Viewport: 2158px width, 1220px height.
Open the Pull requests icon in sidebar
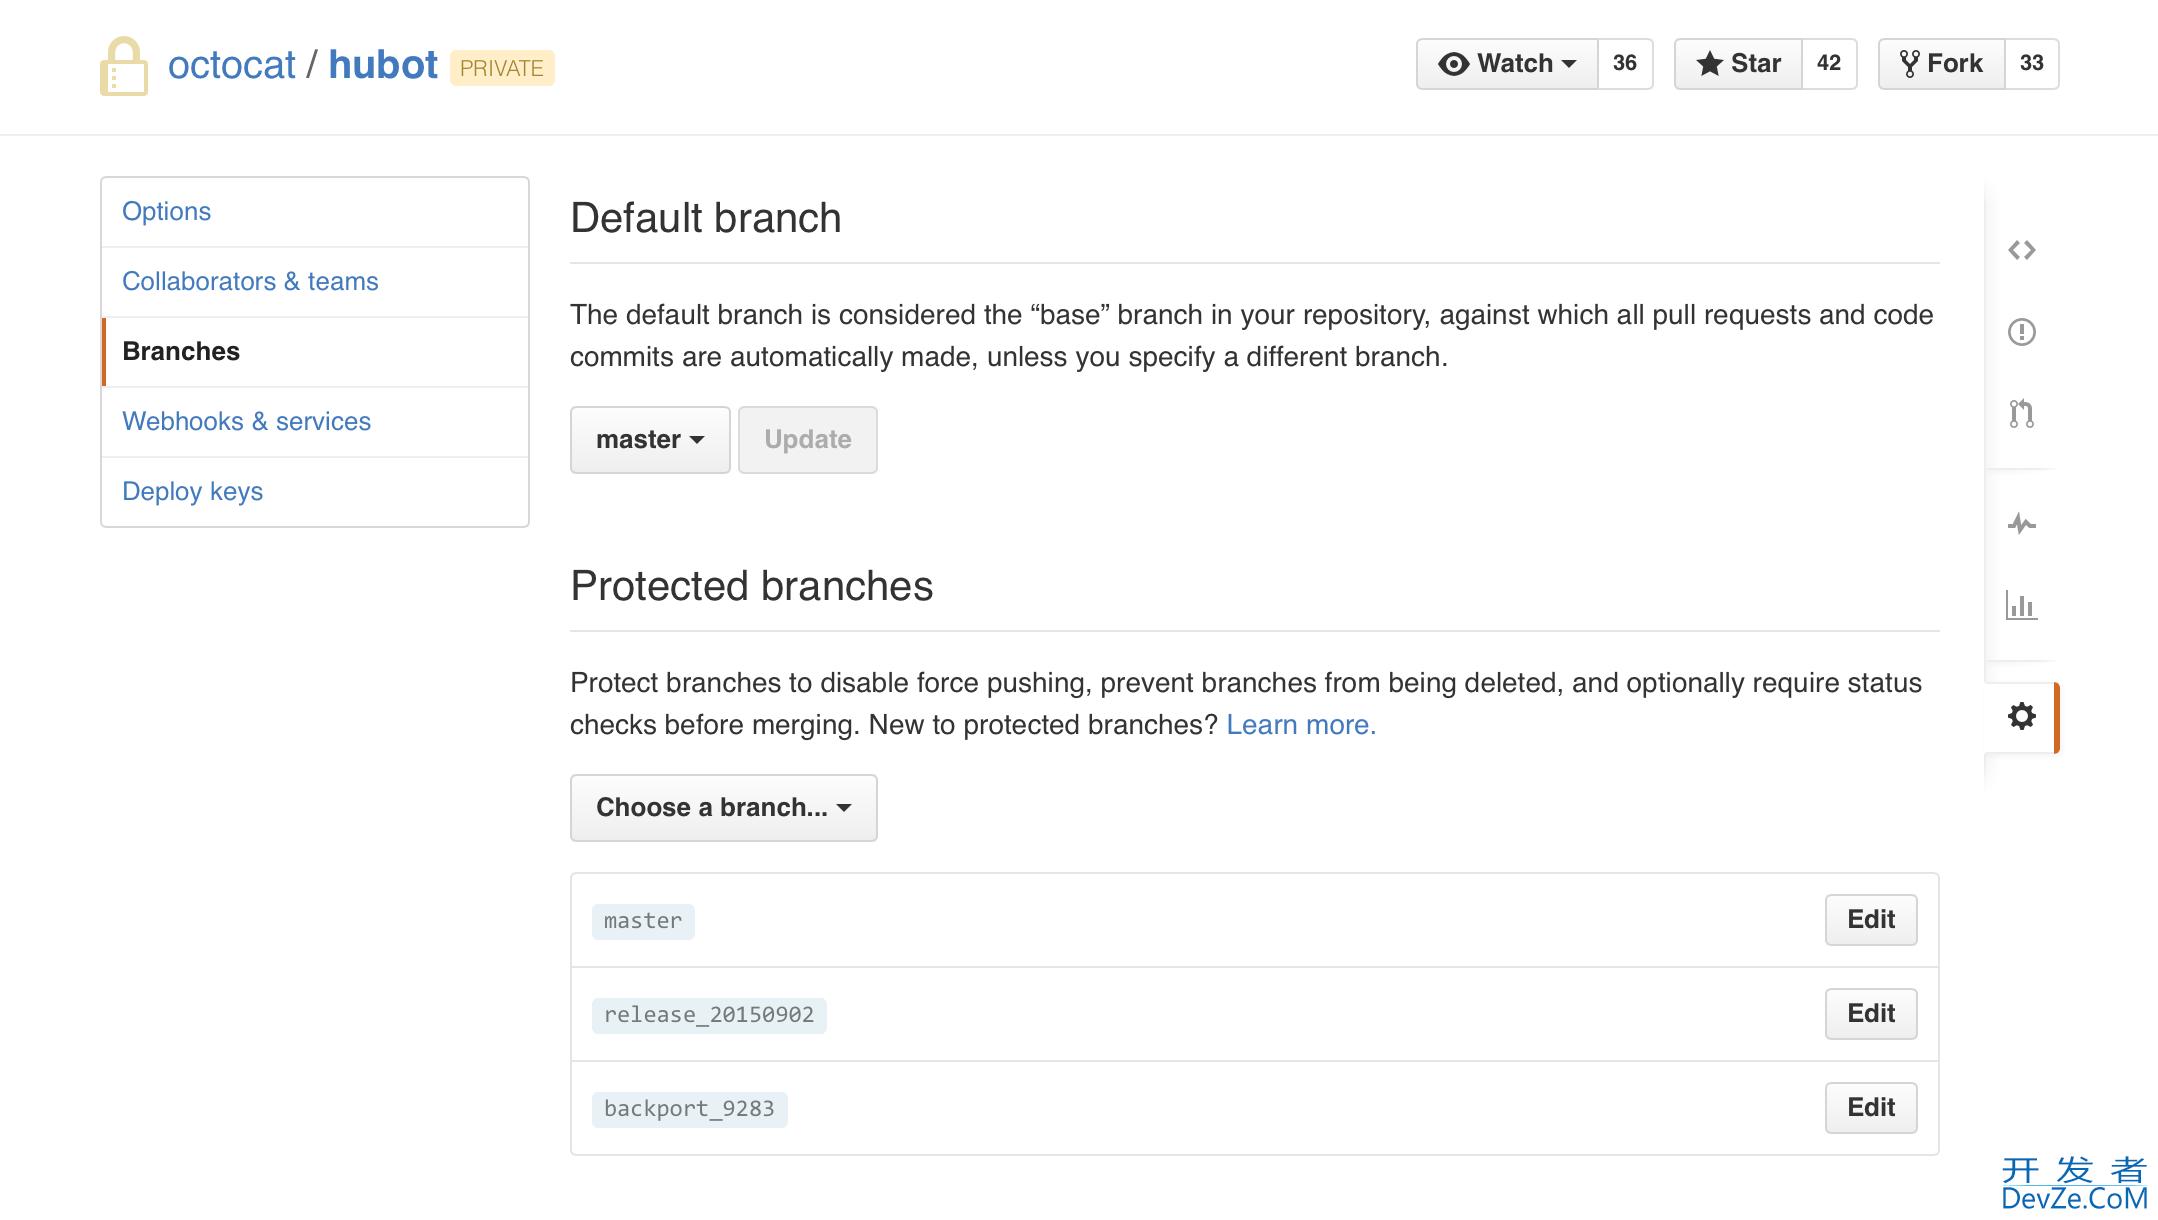2021,413
